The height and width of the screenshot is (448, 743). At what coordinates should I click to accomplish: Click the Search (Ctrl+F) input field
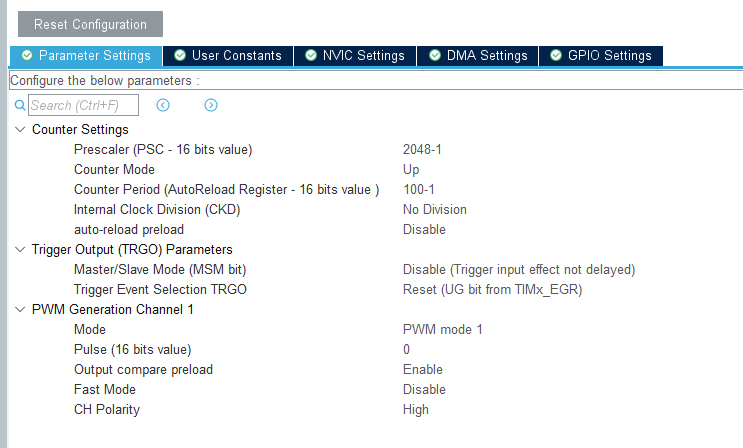[83, 105]
